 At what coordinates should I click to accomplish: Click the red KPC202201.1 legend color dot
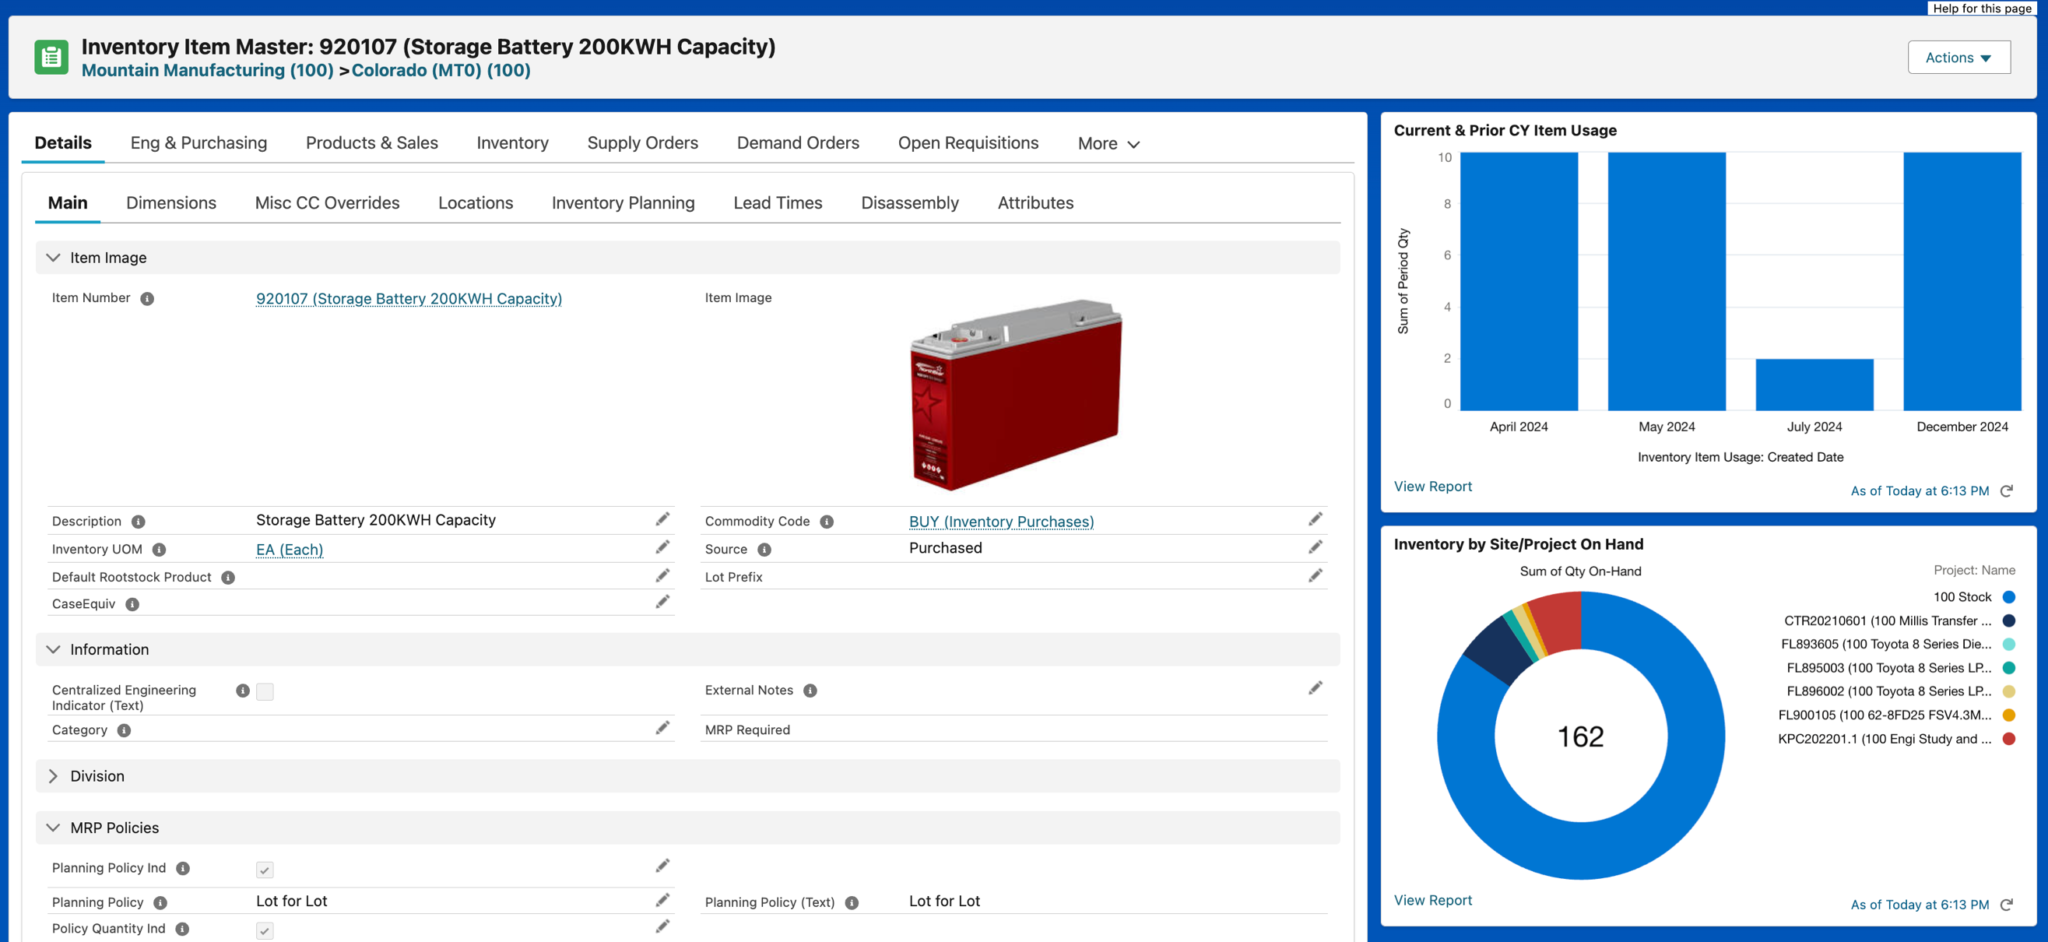(2008, 739)
